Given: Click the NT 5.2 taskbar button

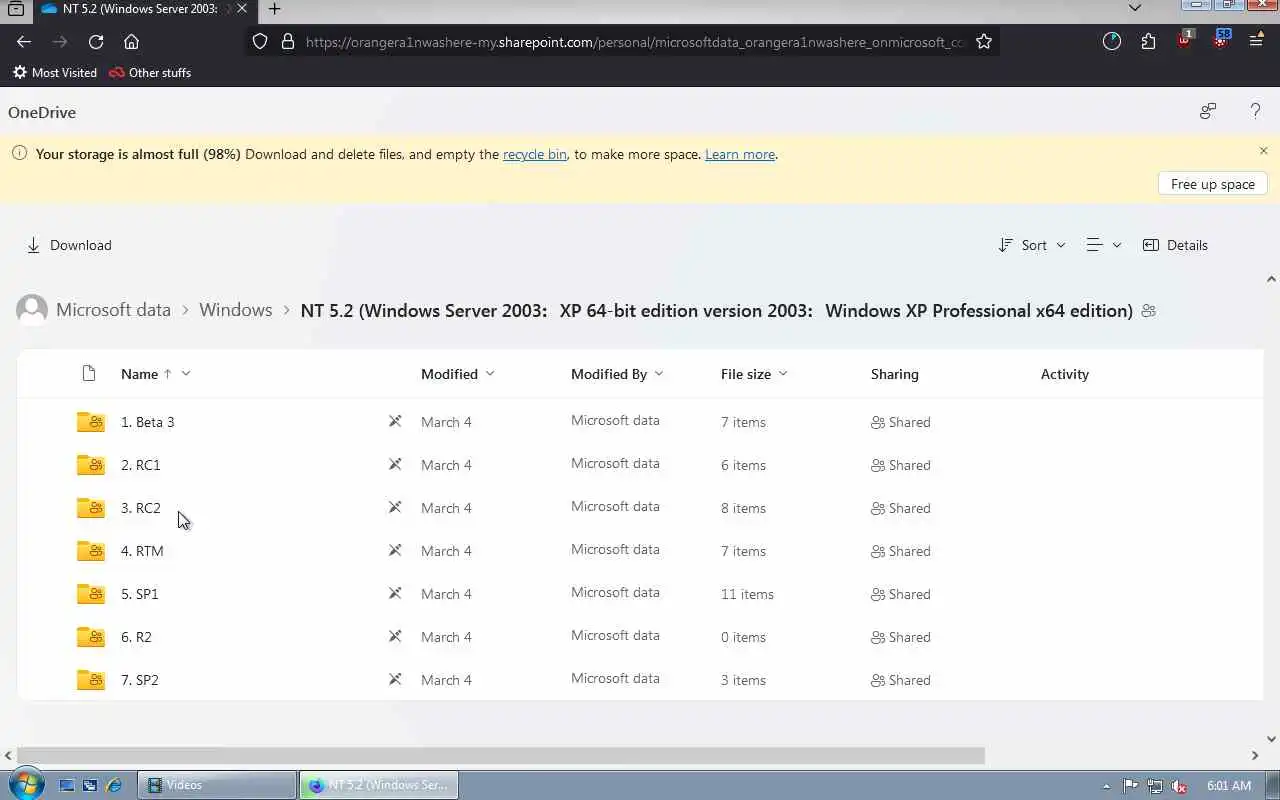Looking at the screenshot, I should [x=379, y=785].
